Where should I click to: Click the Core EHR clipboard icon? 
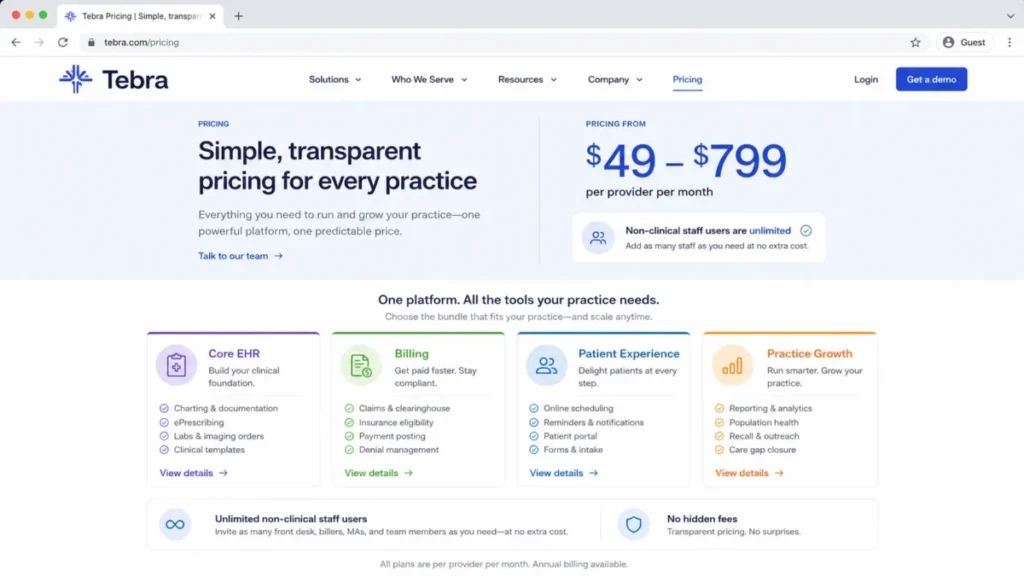pos(176,365)
